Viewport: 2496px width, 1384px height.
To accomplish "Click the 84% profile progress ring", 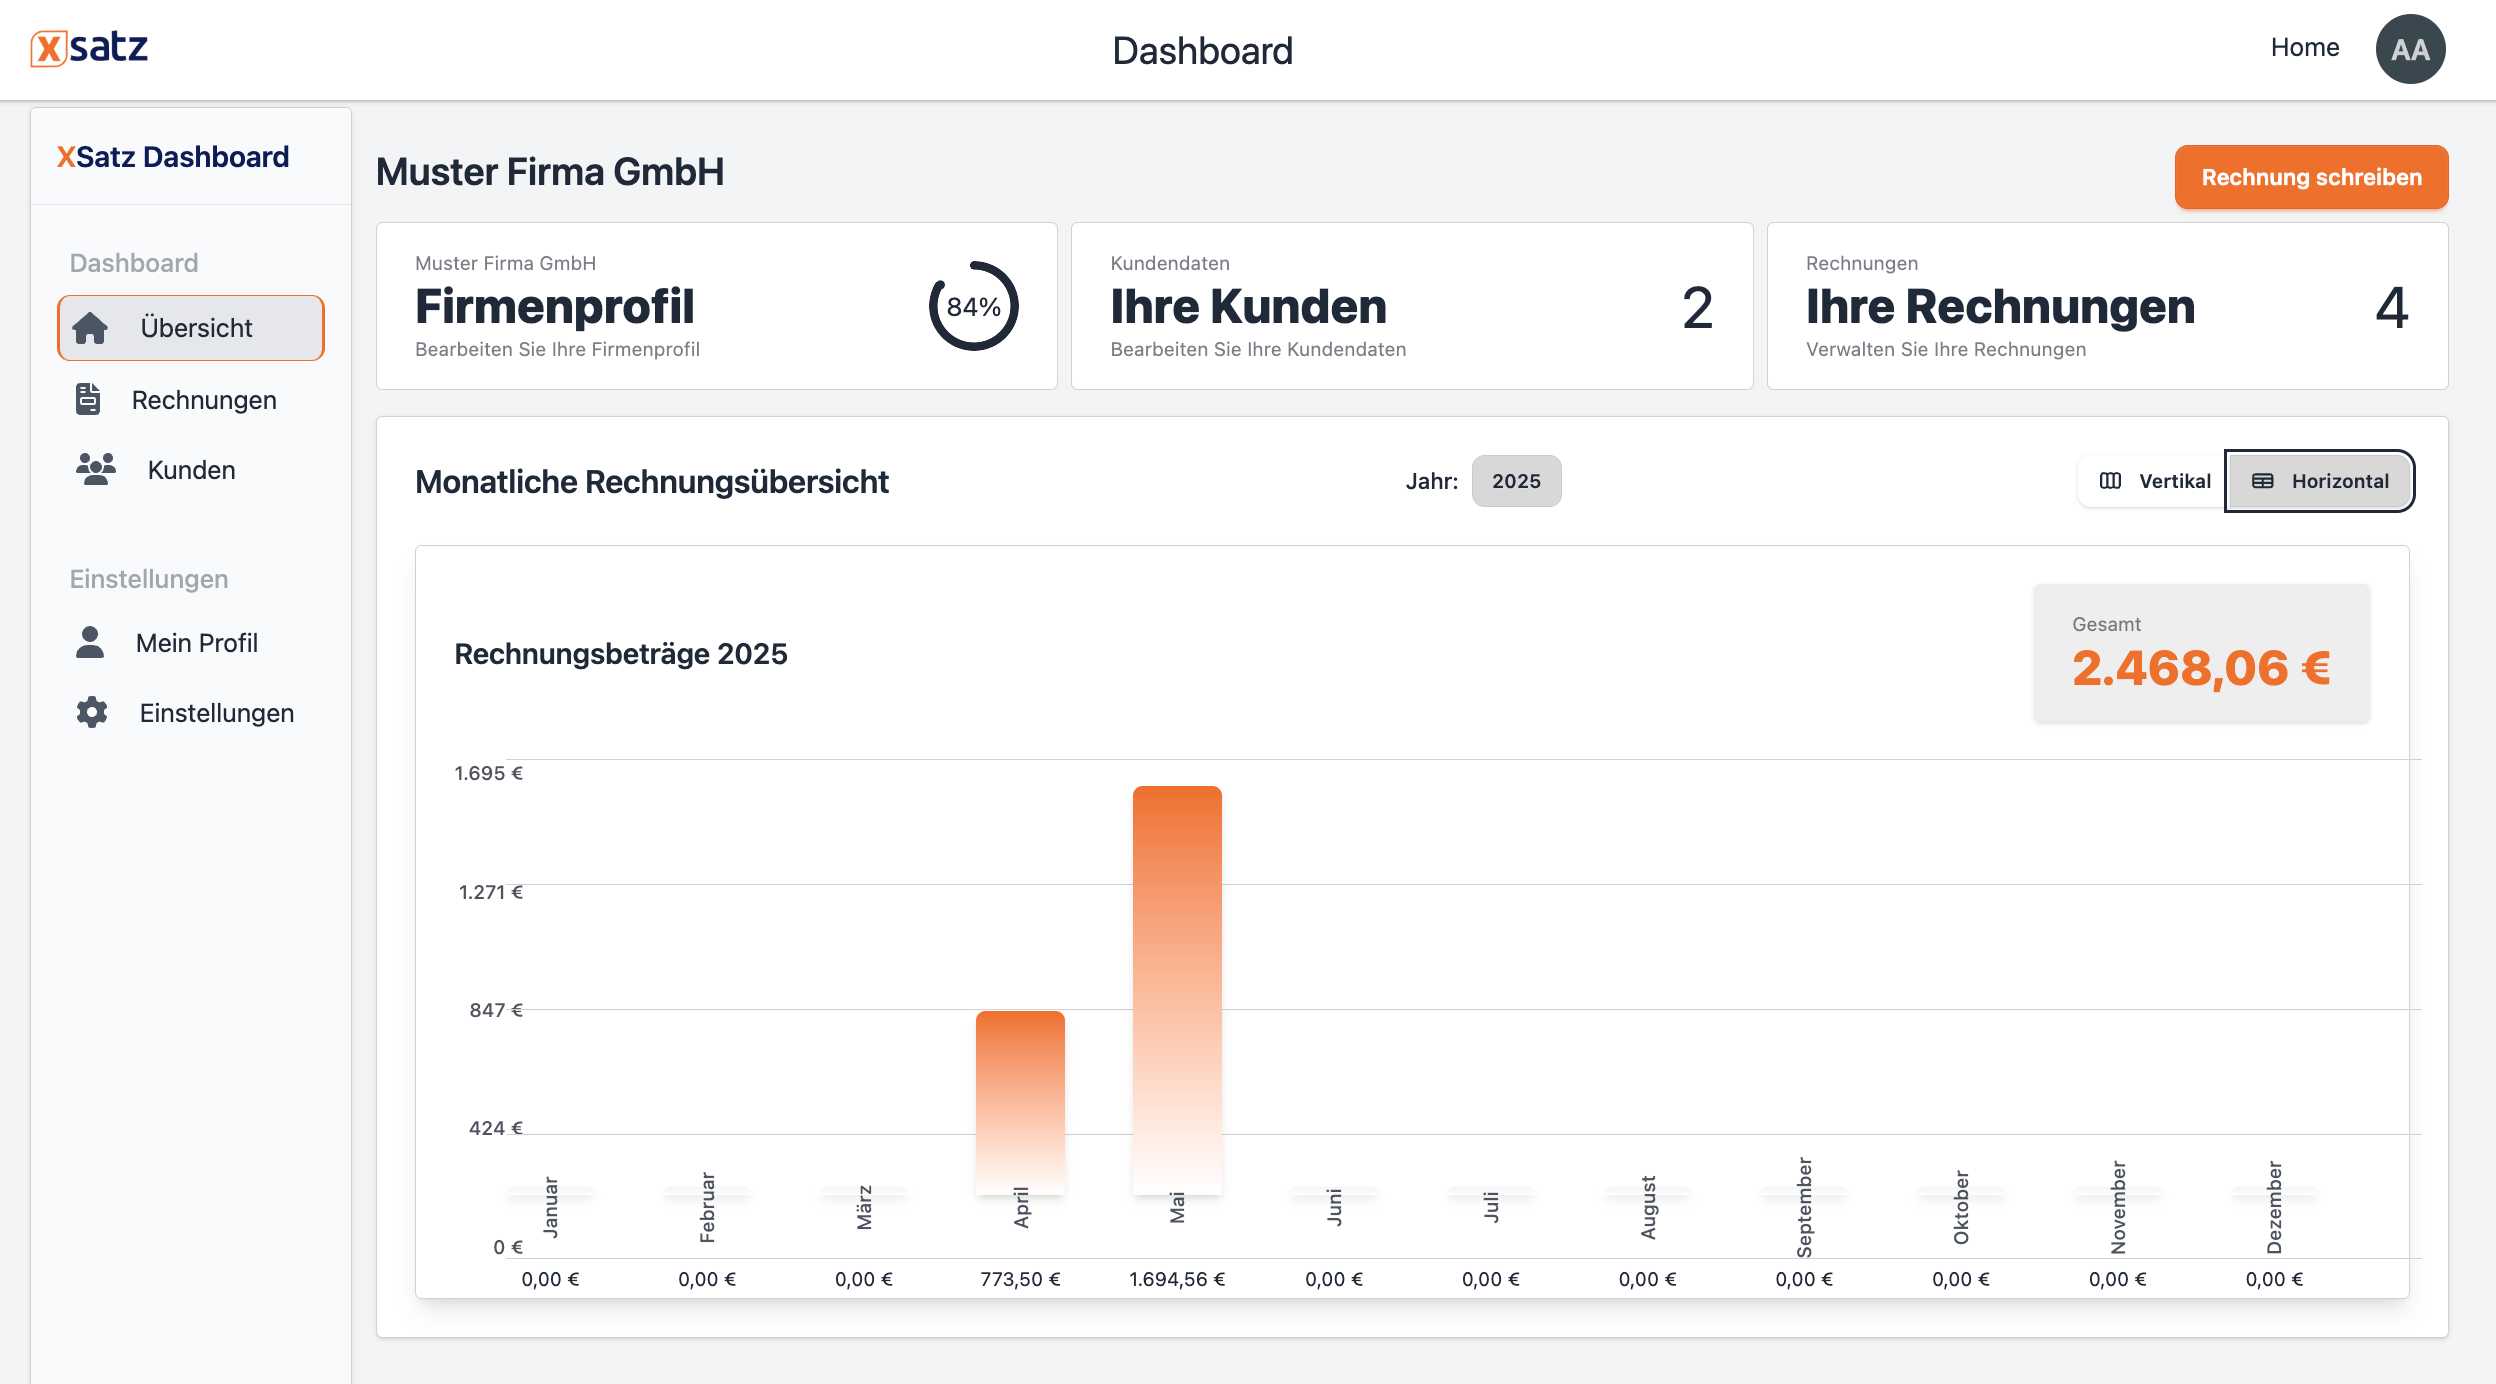I will click(x=974, y=306).
